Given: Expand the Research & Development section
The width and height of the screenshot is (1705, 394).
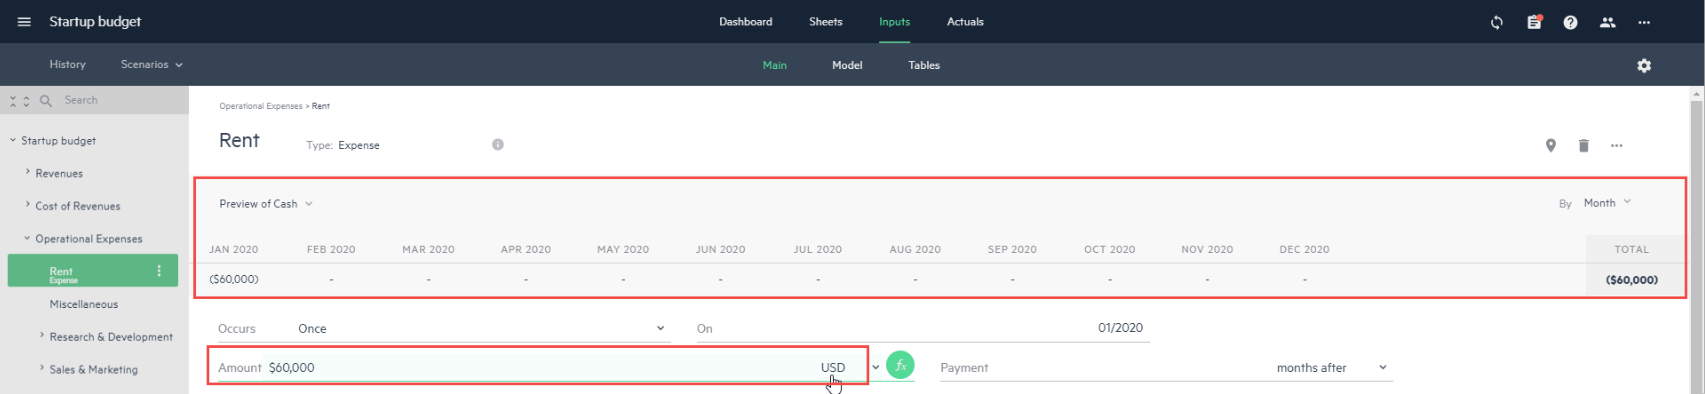Looking at the screenshot, I should 111,337.
